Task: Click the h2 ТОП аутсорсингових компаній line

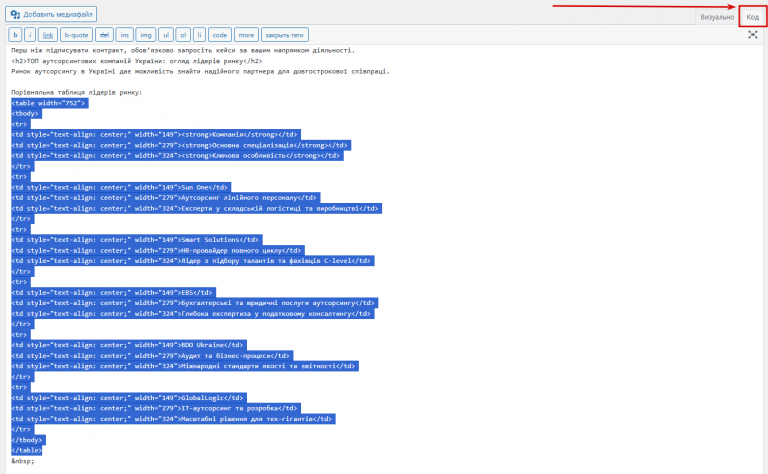Action: point(137,61)
